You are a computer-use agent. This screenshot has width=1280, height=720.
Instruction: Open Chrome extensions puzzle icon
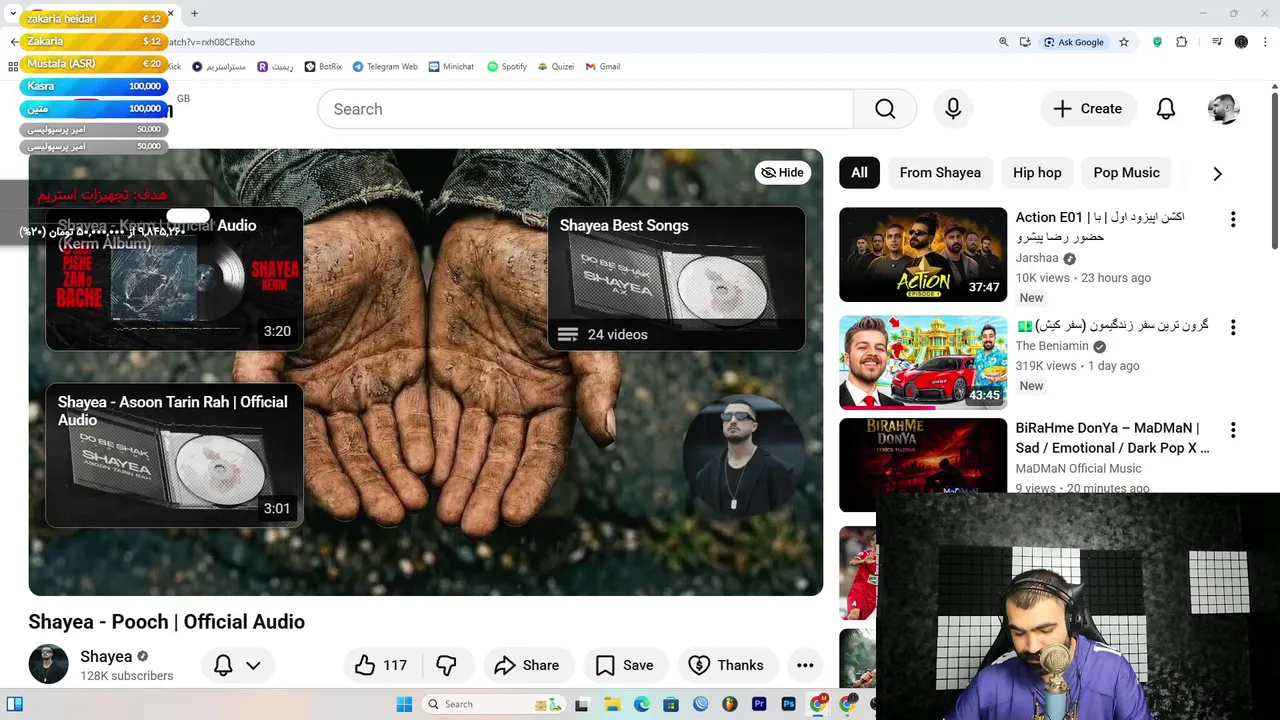(x=1182, y=42)
